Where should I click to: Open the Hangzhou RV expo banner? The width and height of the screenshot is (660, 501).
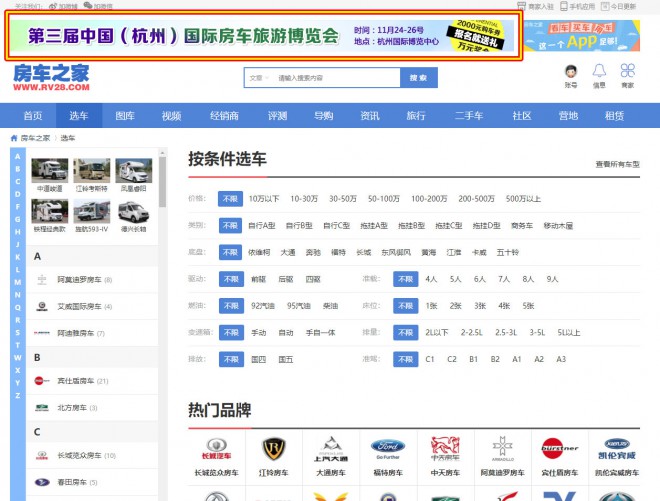(x=263, y=35)
